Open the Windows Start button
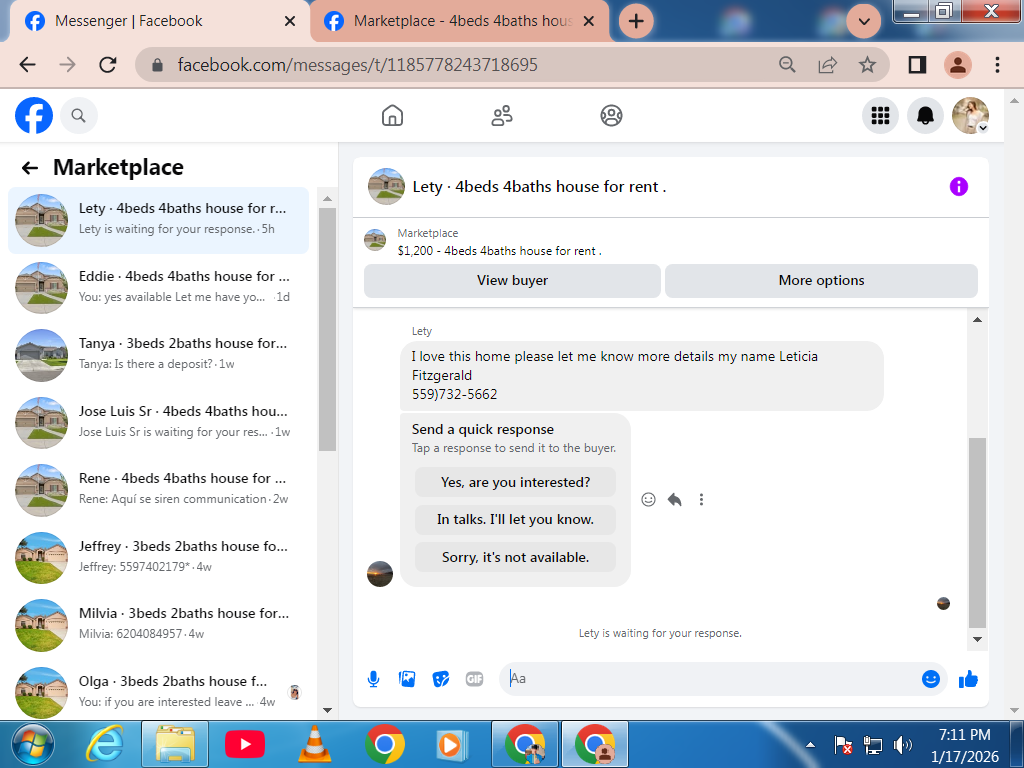The width and height of the screenshot is (1024, 768). (x=33, y=744)
